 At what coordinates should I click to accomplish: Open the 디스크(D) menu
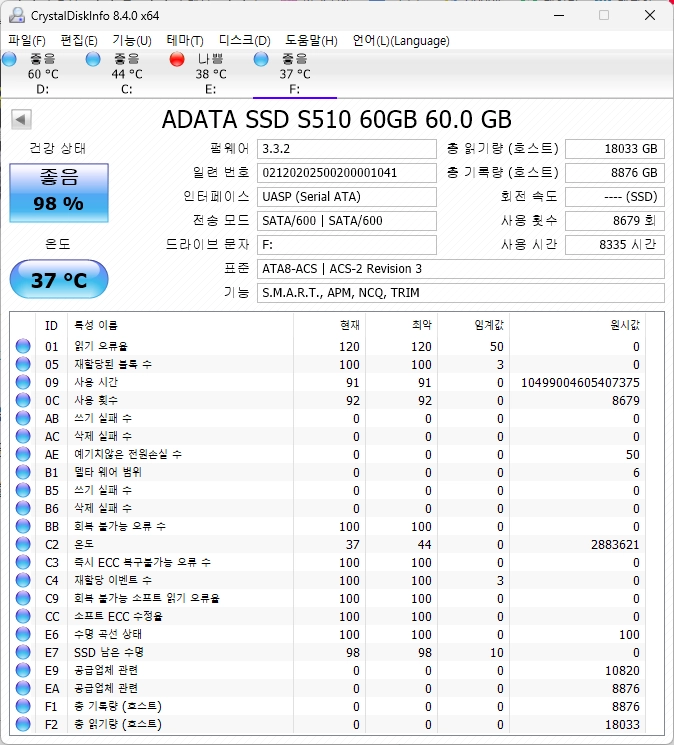point(245,41)
